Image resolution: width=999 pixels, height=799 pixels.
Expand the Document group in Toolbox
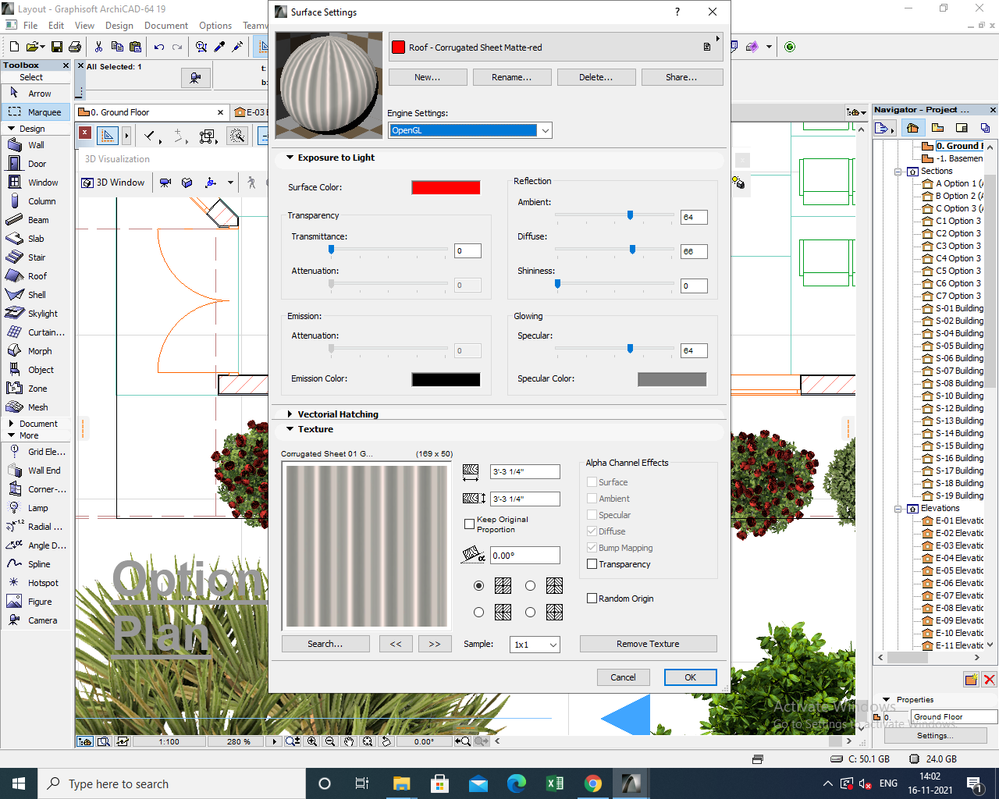11,424
